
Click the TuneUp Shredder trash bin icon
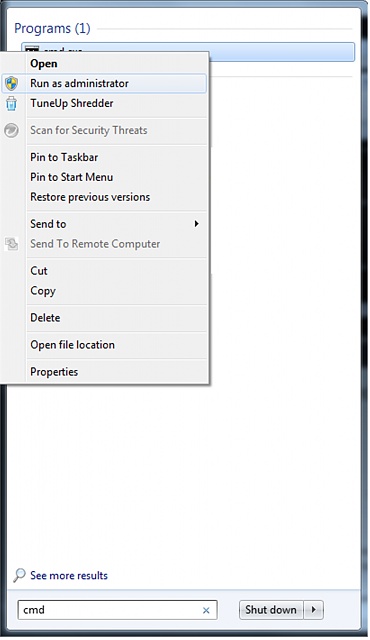tap(11, 104)
